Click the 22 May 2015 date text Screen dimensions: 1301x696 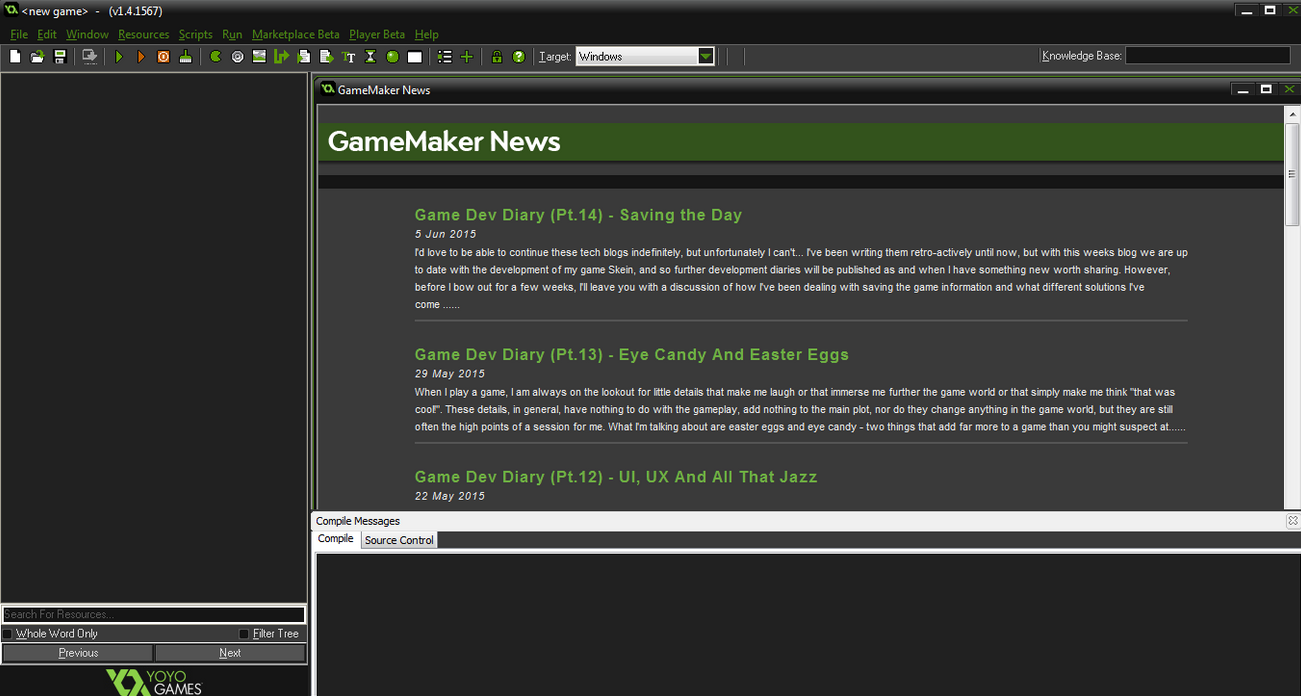point(450,496)
